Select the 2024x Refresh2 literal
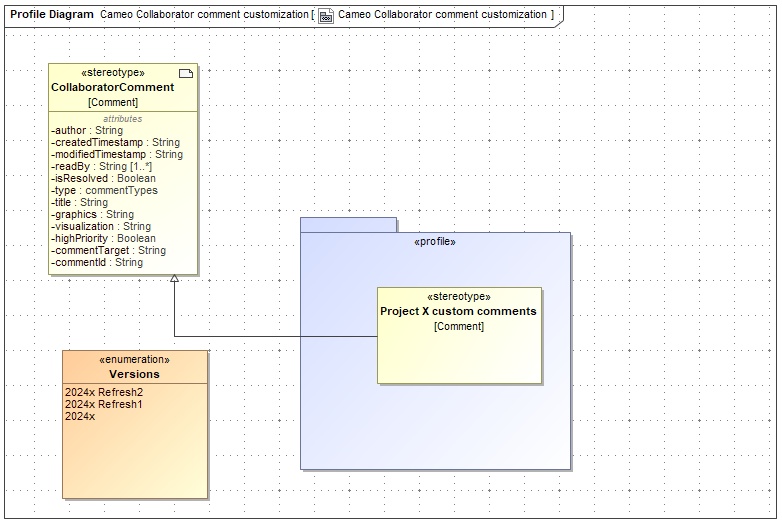The height and width of the screenshot is (525, 782). pos(104,392)
